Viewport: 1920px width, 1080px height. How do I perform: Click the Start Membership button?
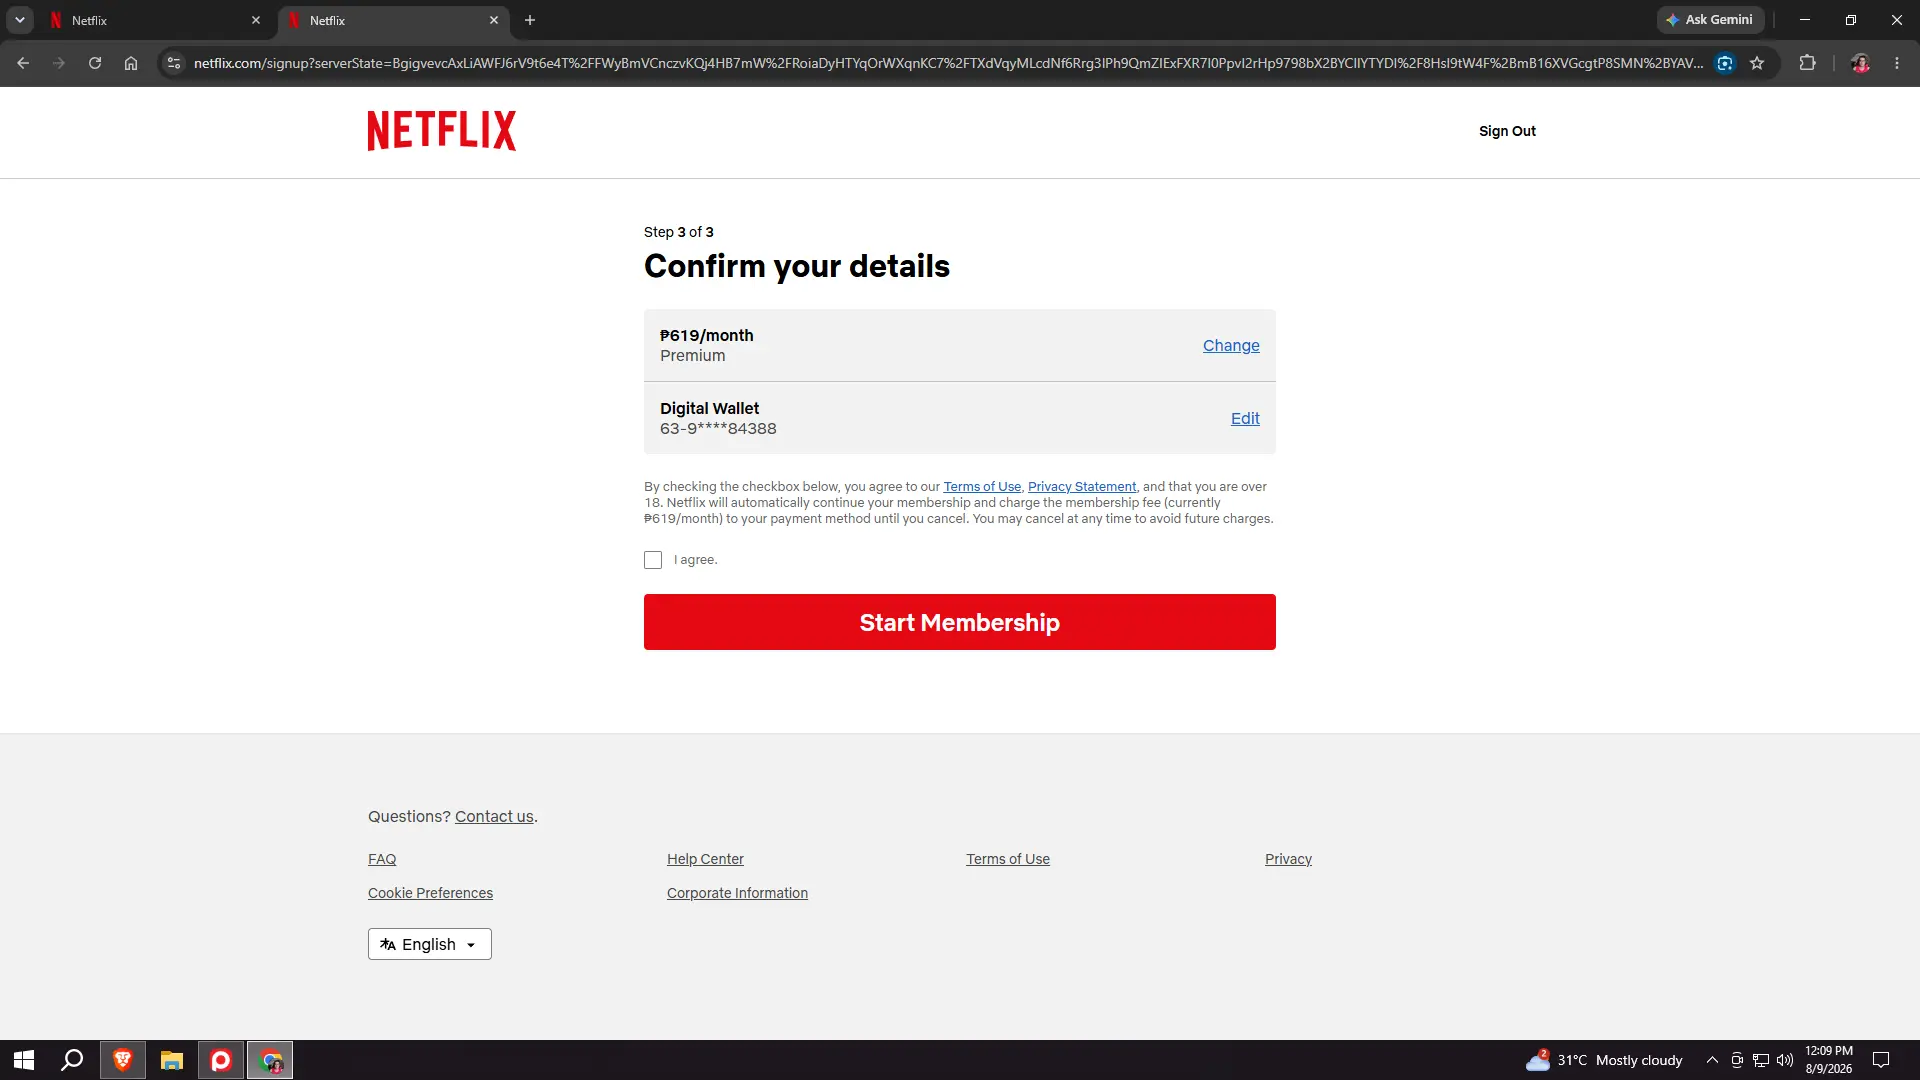[960, 622]
